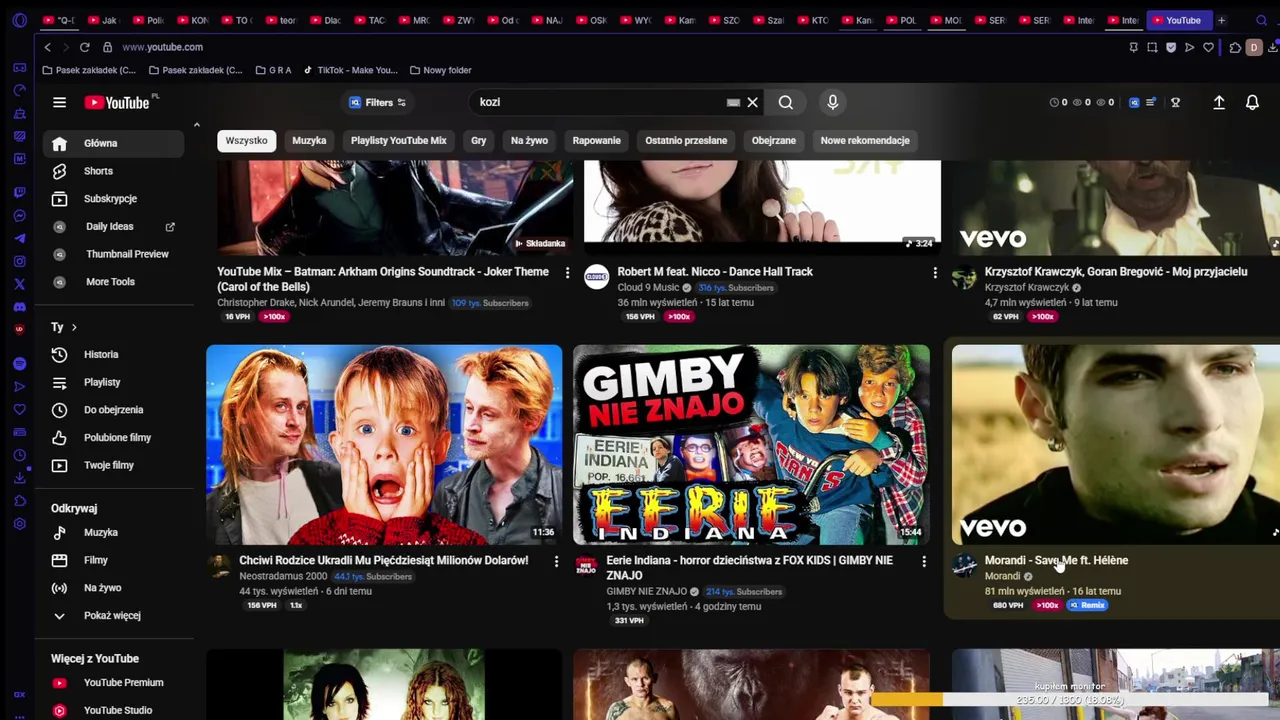The height and width of the screenshot is (720, 1280).
Task: Open the YouTube hamburger guide menu
Action: [x=59, y=102]
